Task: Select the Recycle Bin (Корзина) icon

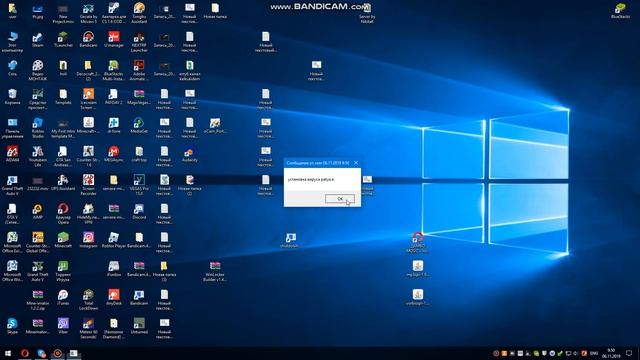Action: [x=12, y=98]
